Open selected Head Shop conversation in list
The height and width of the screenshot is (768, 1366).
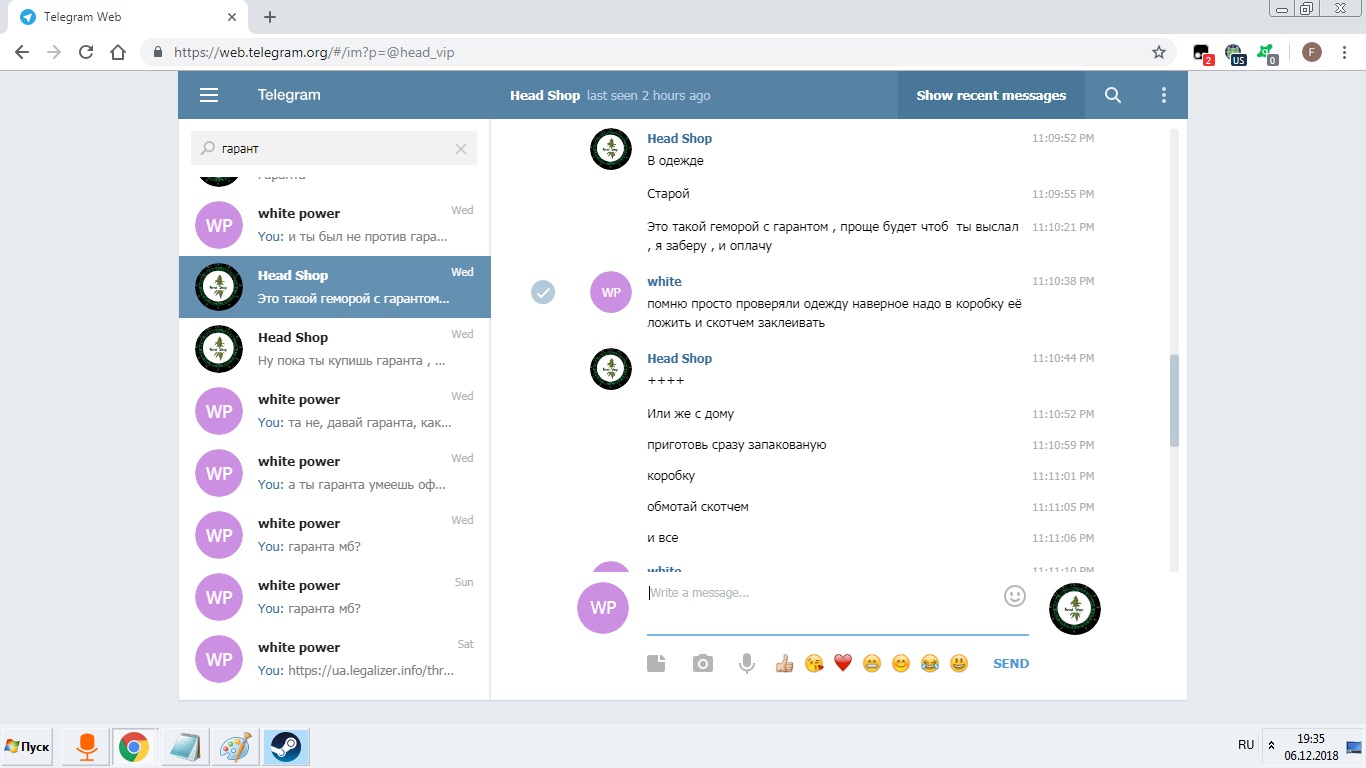pos(335,287)
